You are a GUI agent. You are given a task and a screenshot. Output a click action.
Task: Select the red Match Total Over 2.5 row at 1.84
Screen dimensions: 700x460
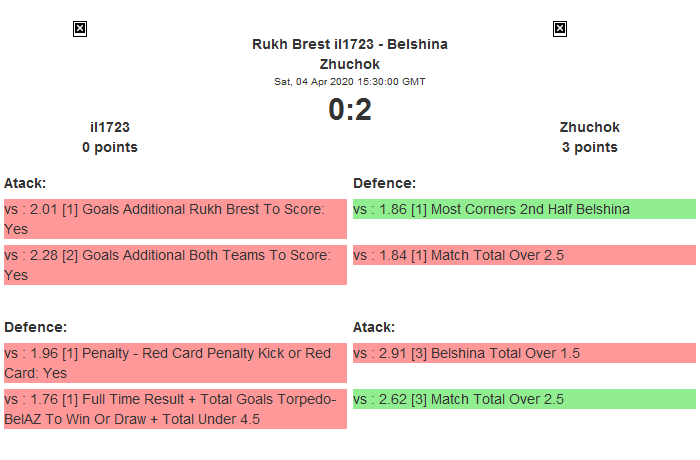pyautogui.click(x=524, y=255)
